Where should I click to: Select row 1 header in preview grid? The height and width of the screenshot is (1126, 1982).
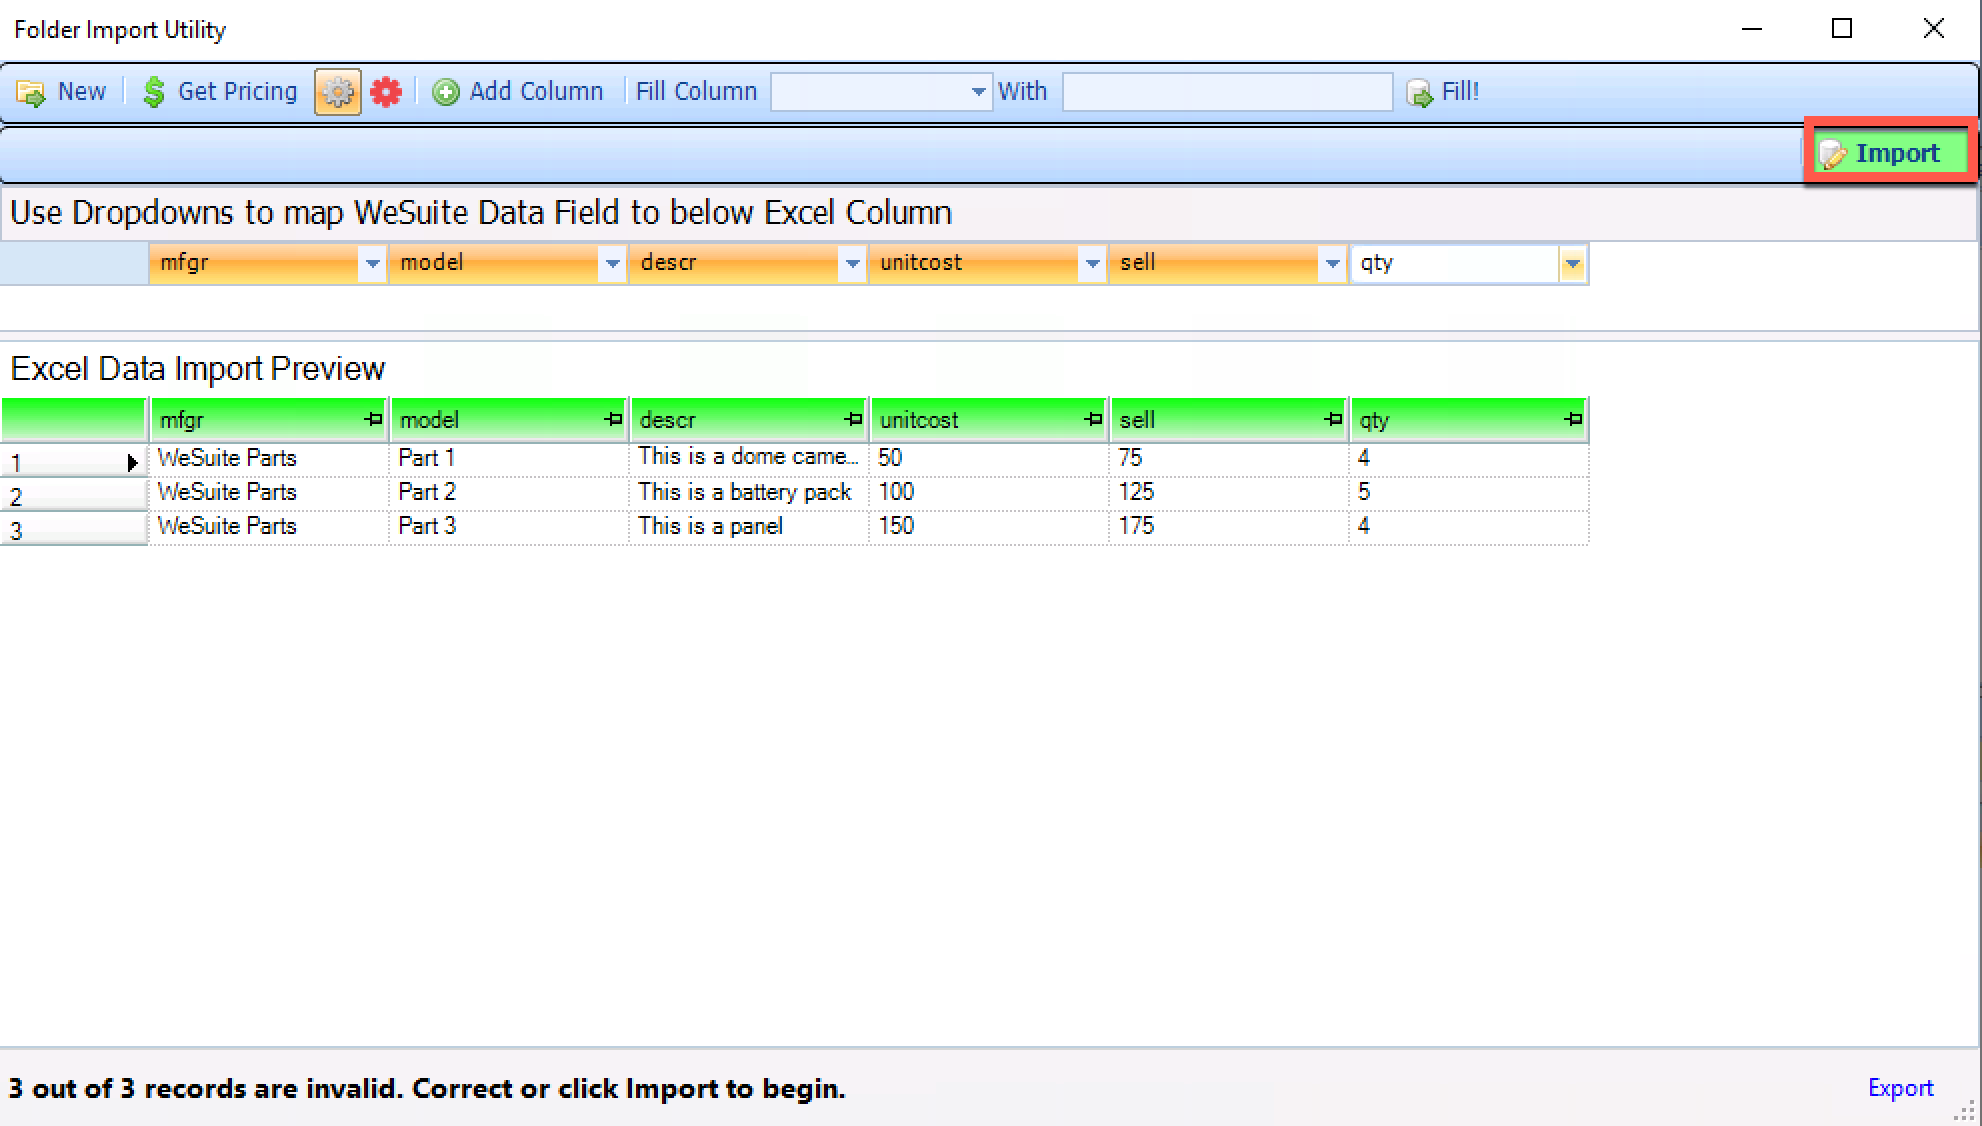74,461
